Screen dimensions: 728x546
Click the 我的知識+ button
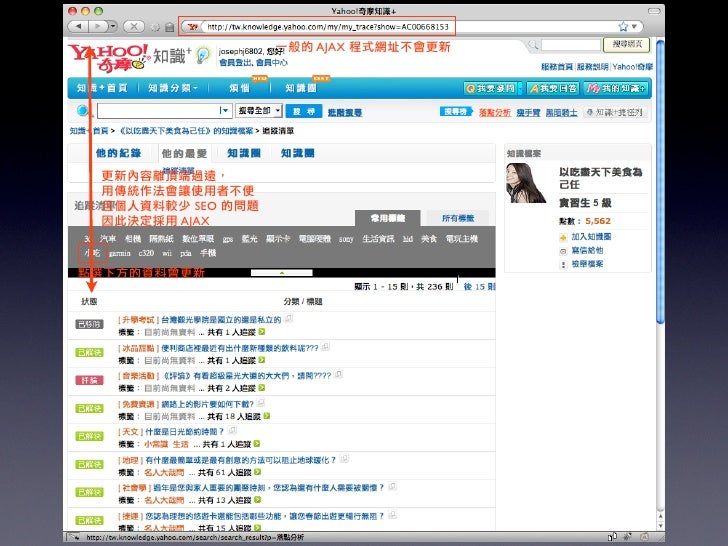pos(616,88)
